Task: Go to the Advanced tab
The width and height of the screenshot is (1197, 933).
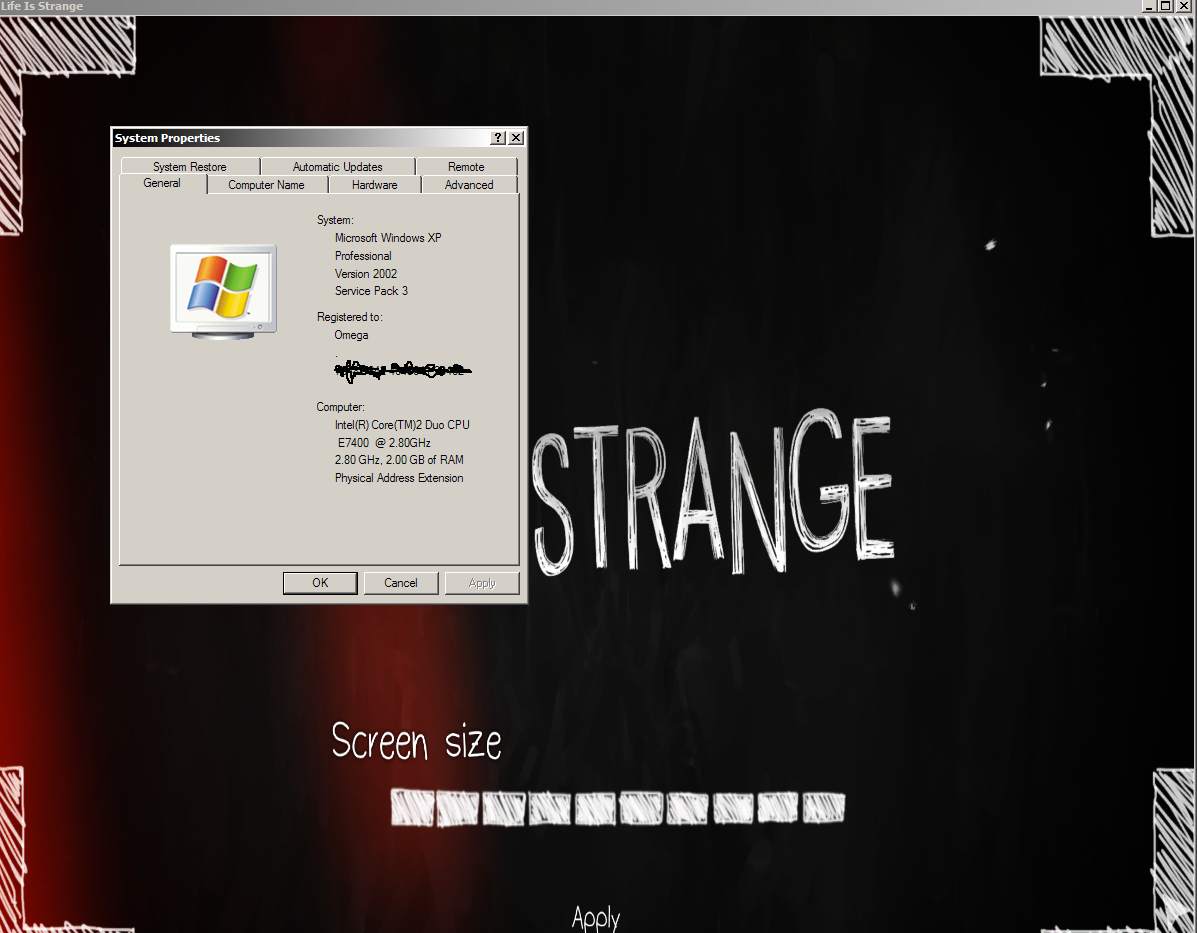Action: coord(469,185)
